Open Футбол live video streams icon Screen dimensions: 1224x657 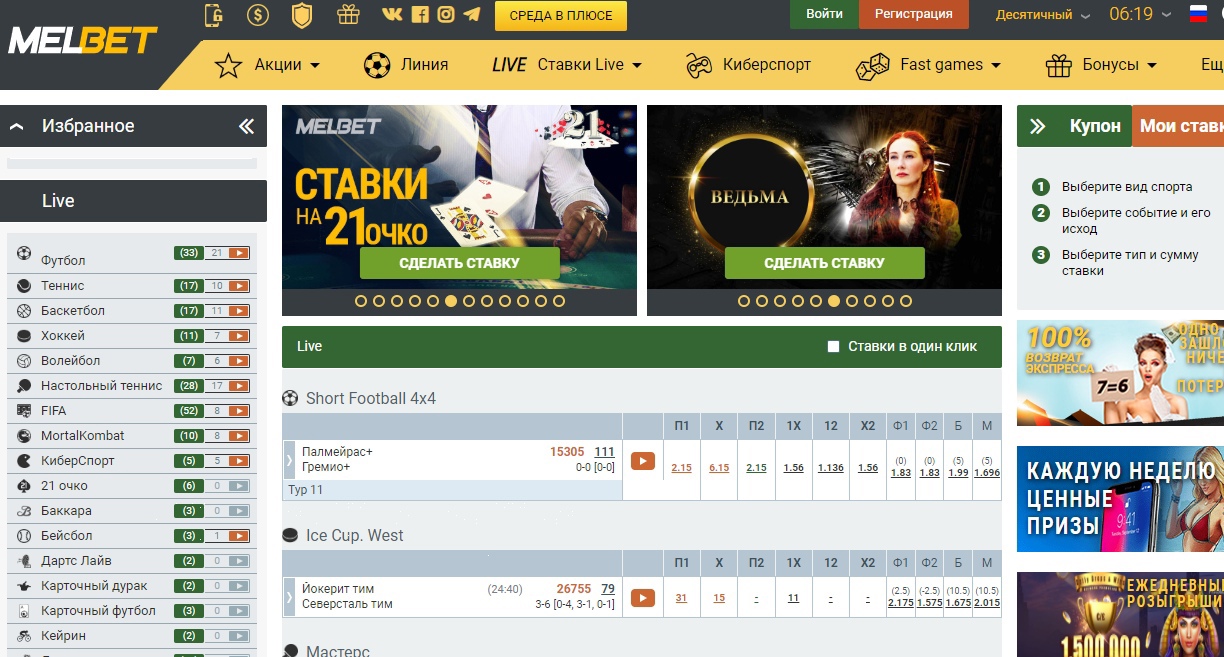point(238,253)
